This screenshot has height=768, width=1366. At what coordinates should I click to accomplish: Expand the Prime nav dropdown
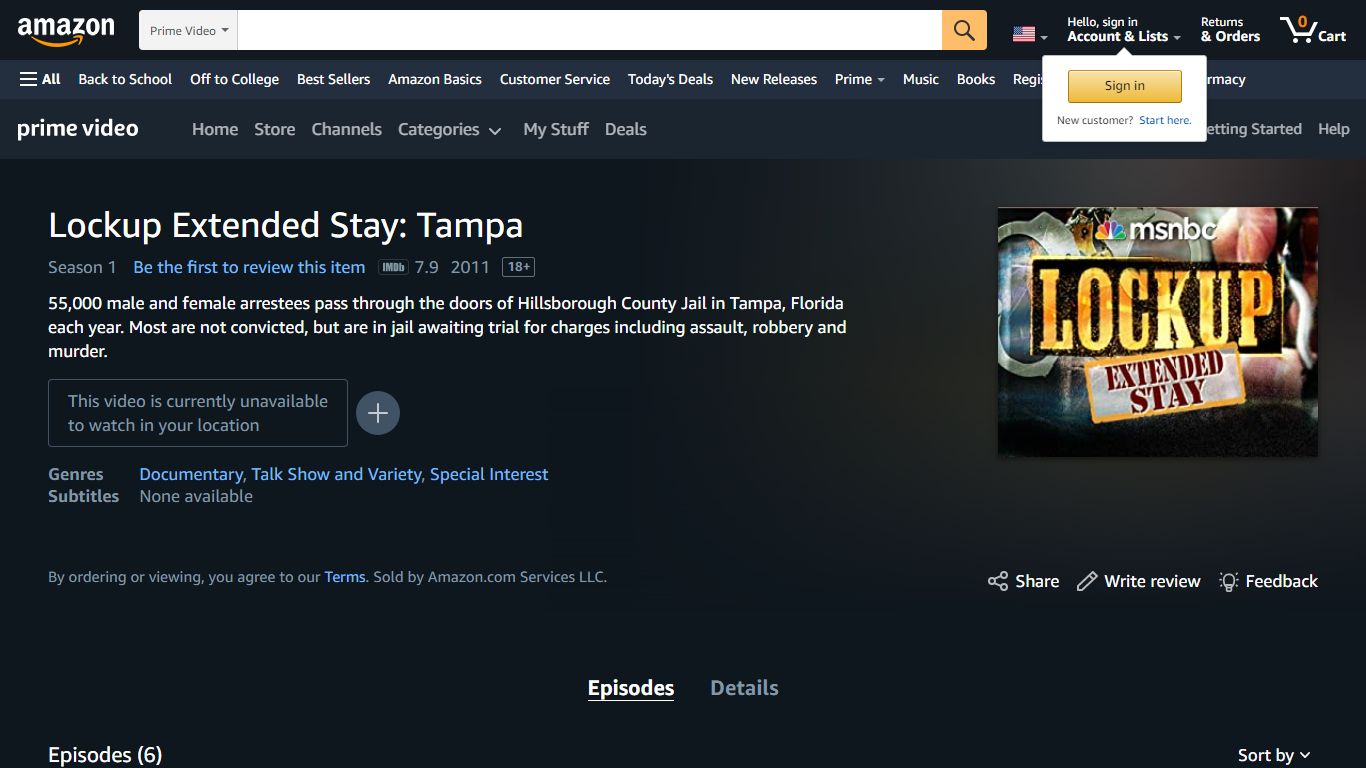(x=860, y=79)
